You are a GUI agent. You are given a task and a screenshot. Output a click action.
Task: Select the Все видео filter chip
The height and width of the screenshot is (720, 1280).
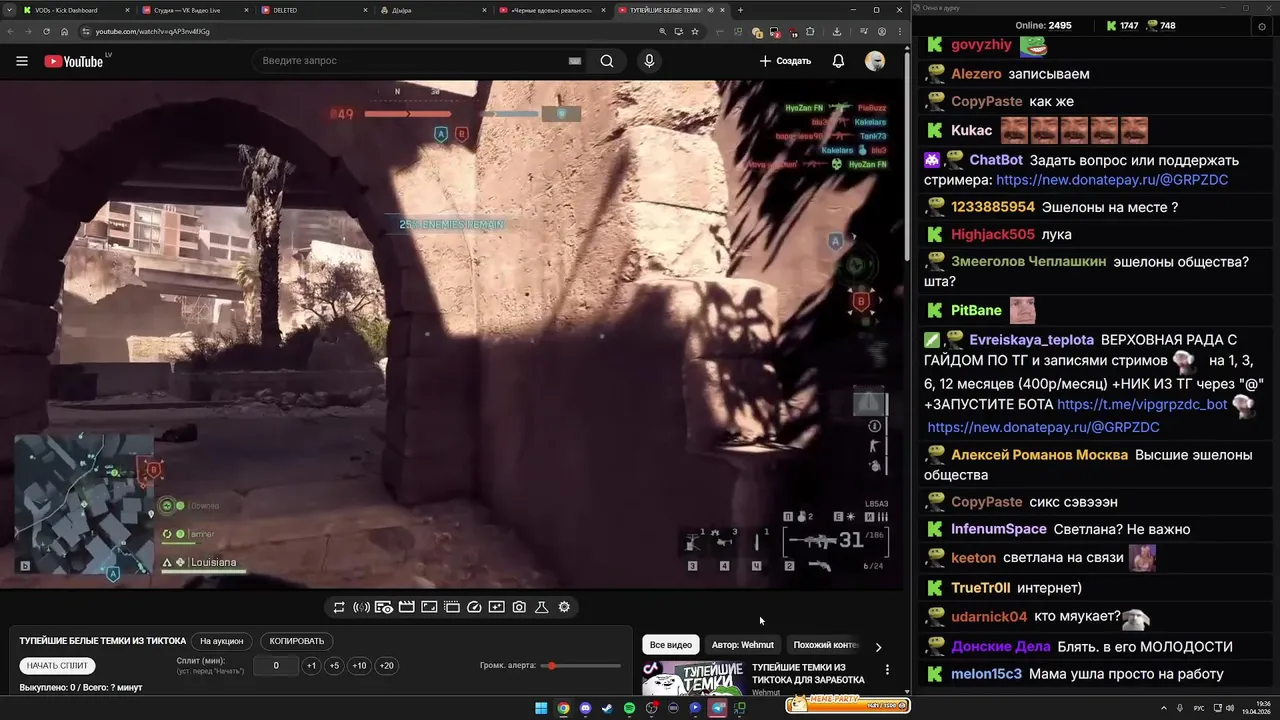click(671, 645)
